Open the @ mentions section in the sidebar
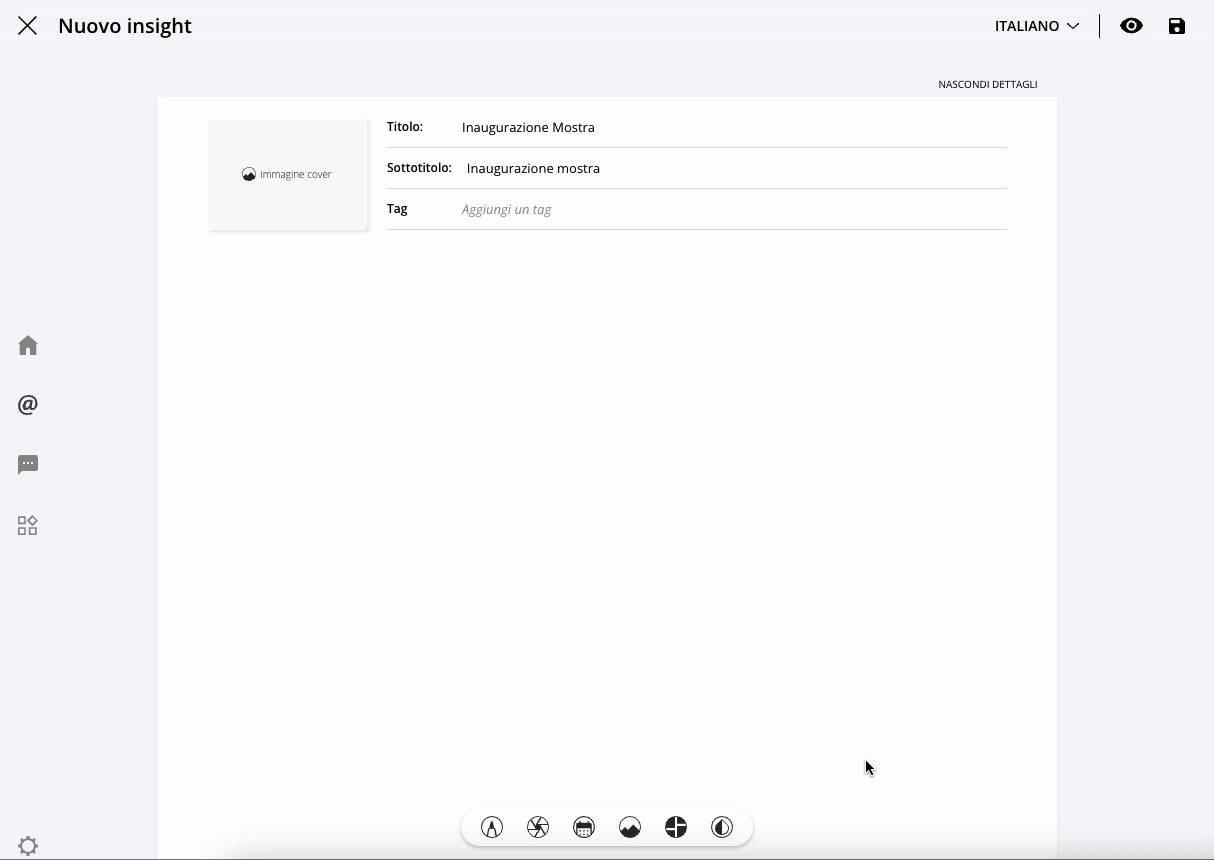The width and height of the screenshot is (1214, 860). (28, 405)
